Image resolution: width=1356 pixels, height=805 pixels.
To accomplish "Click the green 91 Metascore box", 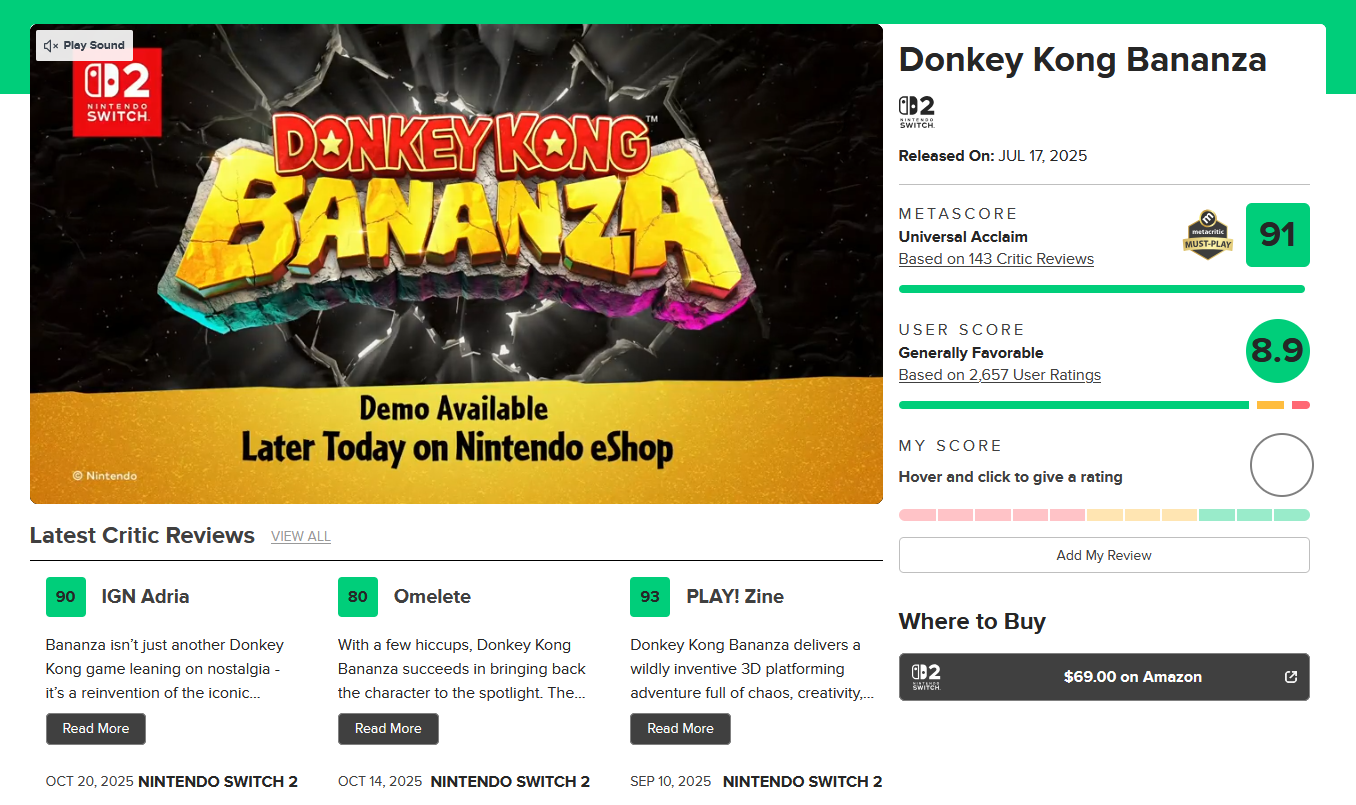I will click(x=1277, y=235).
